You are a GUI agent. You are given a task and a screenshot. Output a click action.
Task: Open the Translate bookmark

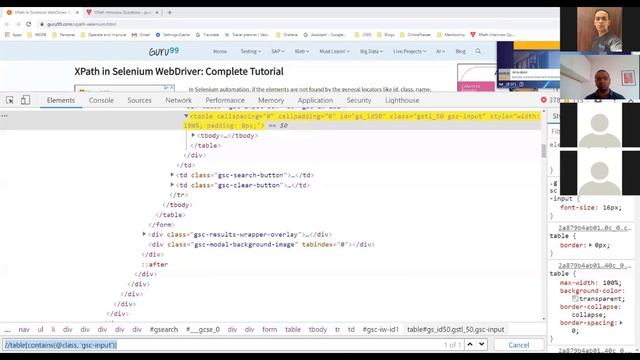tap(207, 35)
